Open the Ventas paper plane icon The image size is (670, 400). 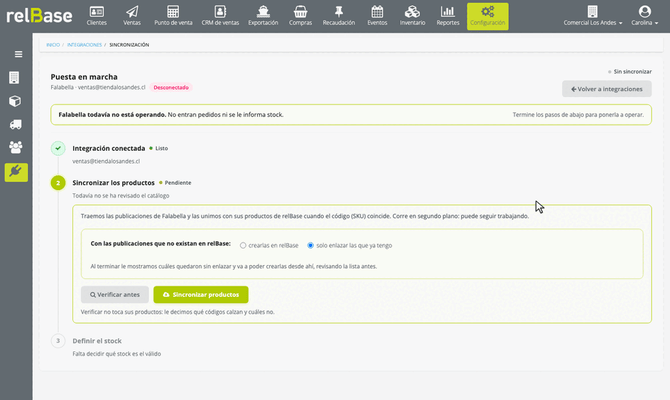[x=132, y=11]
